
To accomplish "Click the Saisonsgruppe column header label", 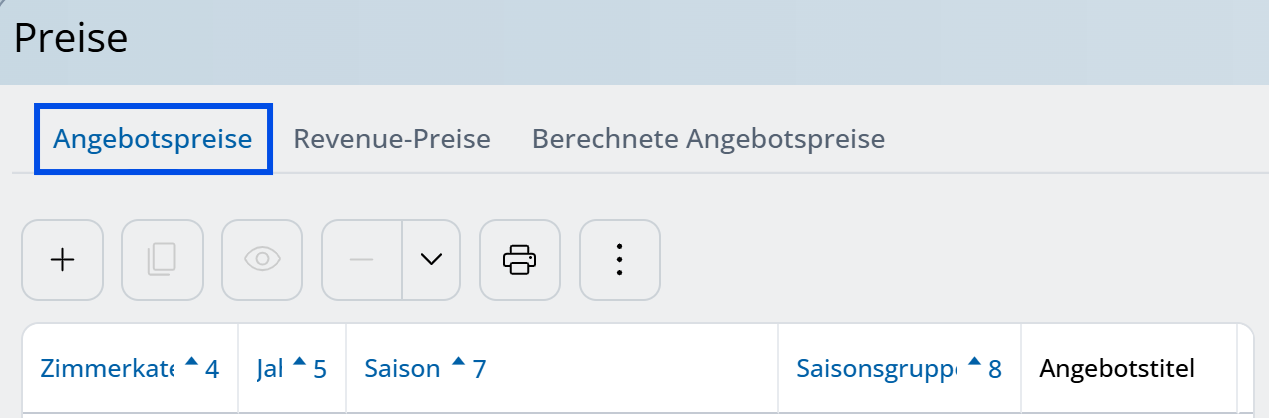I will click(x=876, y=369).
